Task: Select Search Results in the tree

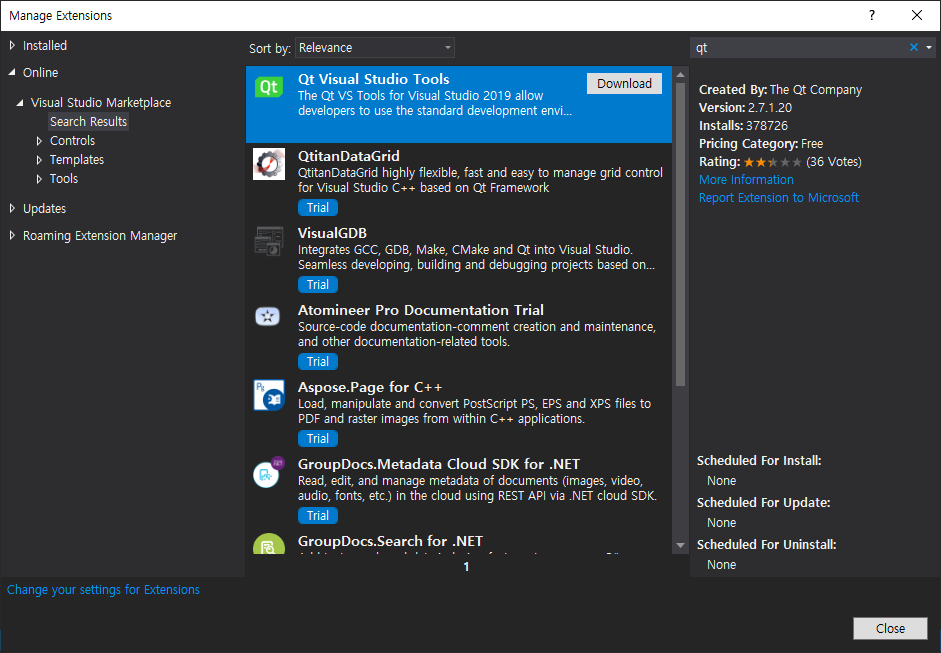Action: (x=88, y=121)
